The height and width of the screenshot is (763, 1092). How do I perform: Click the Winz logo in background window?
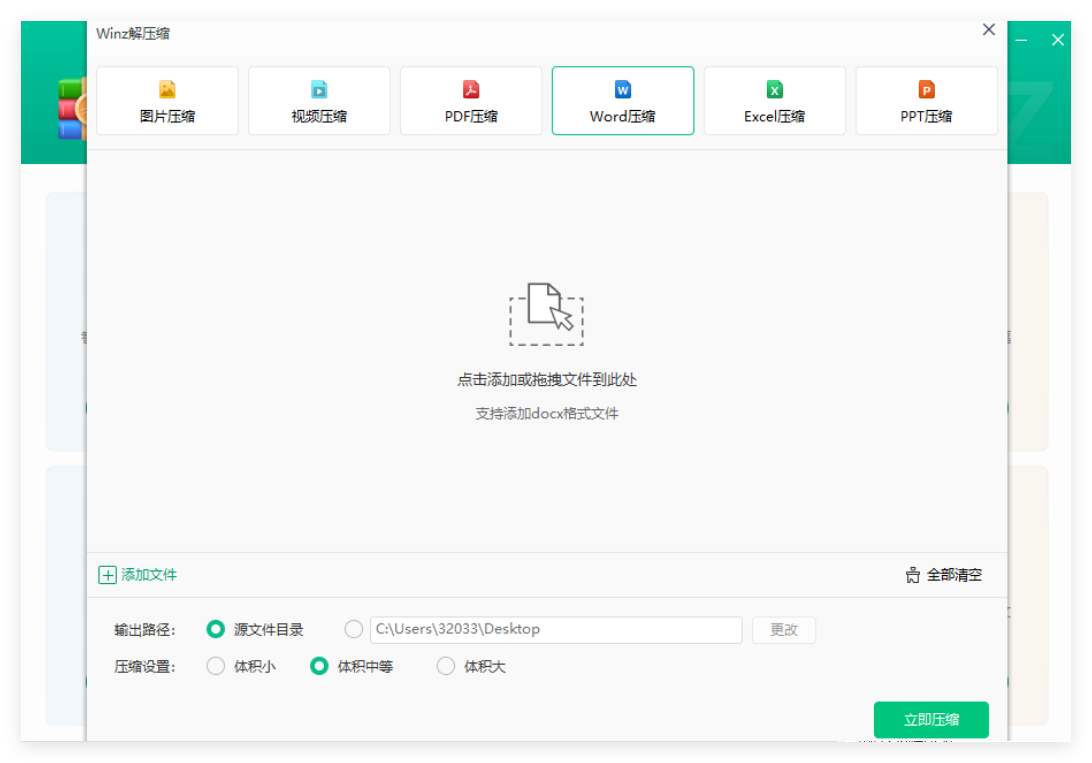[72, 109]
